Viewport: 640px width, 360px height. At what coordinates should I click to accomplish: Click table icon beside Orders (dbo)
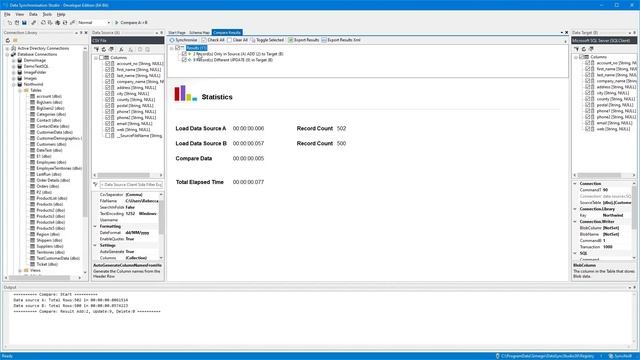(33, 186)
